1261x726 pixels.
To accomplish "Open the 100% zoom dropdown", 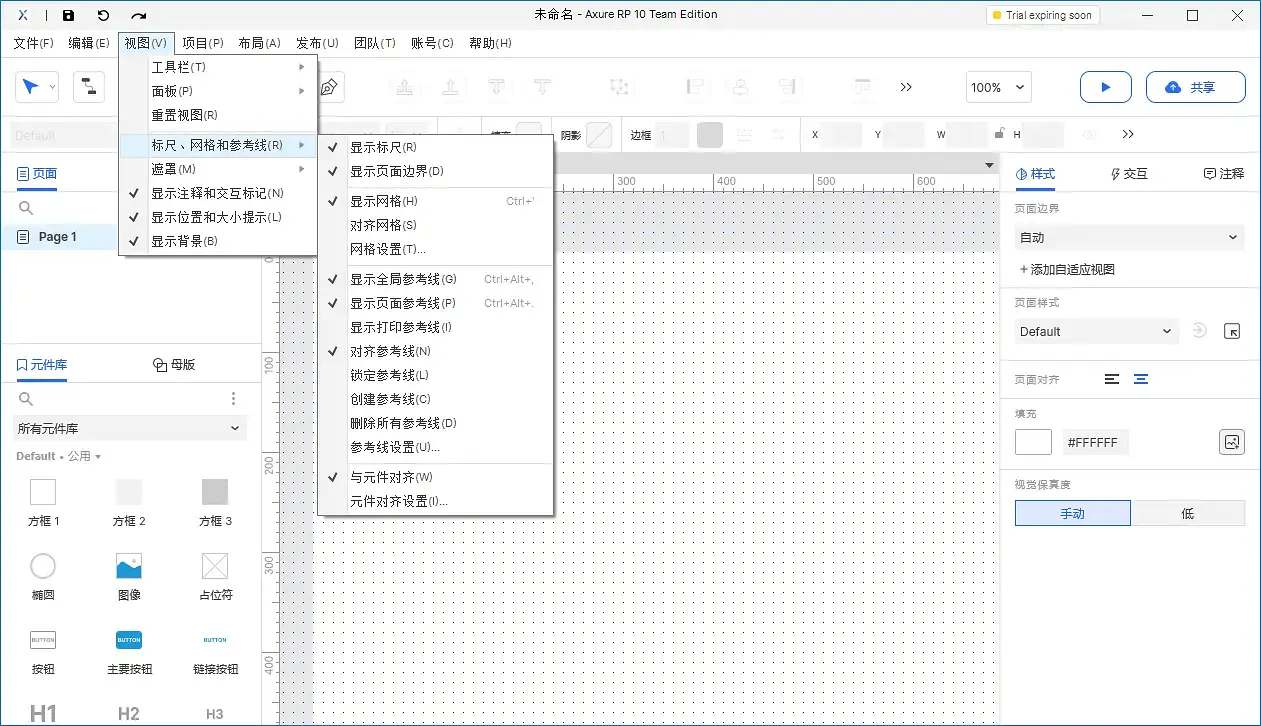I will pos(997,87).
